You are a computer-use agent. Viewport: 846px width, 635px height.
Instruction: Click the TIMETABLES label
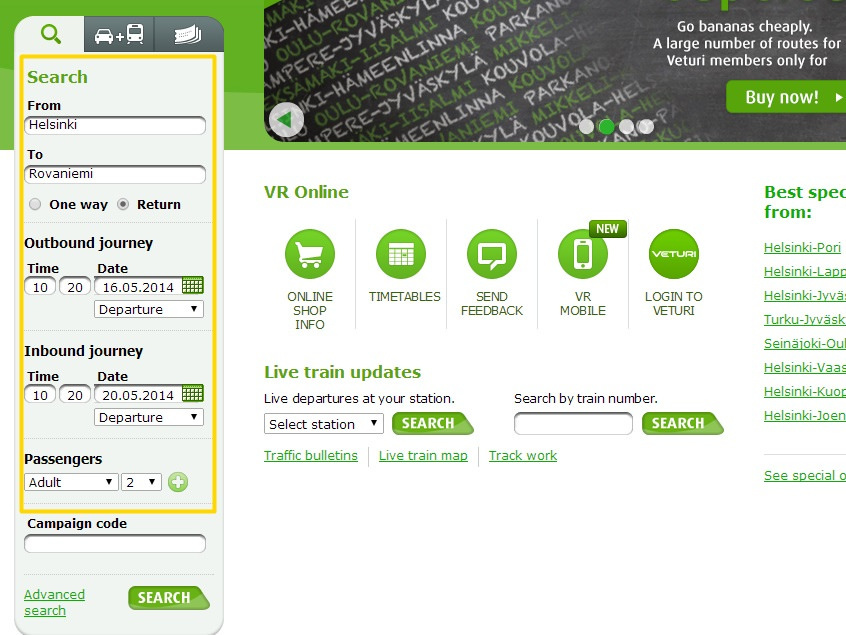(x=405, y=297)
